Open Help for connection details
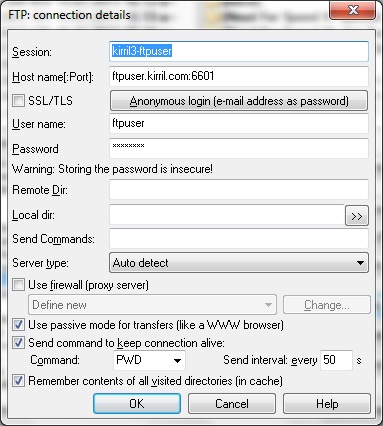This screenshot has height=426, width=383. (327, 404)
